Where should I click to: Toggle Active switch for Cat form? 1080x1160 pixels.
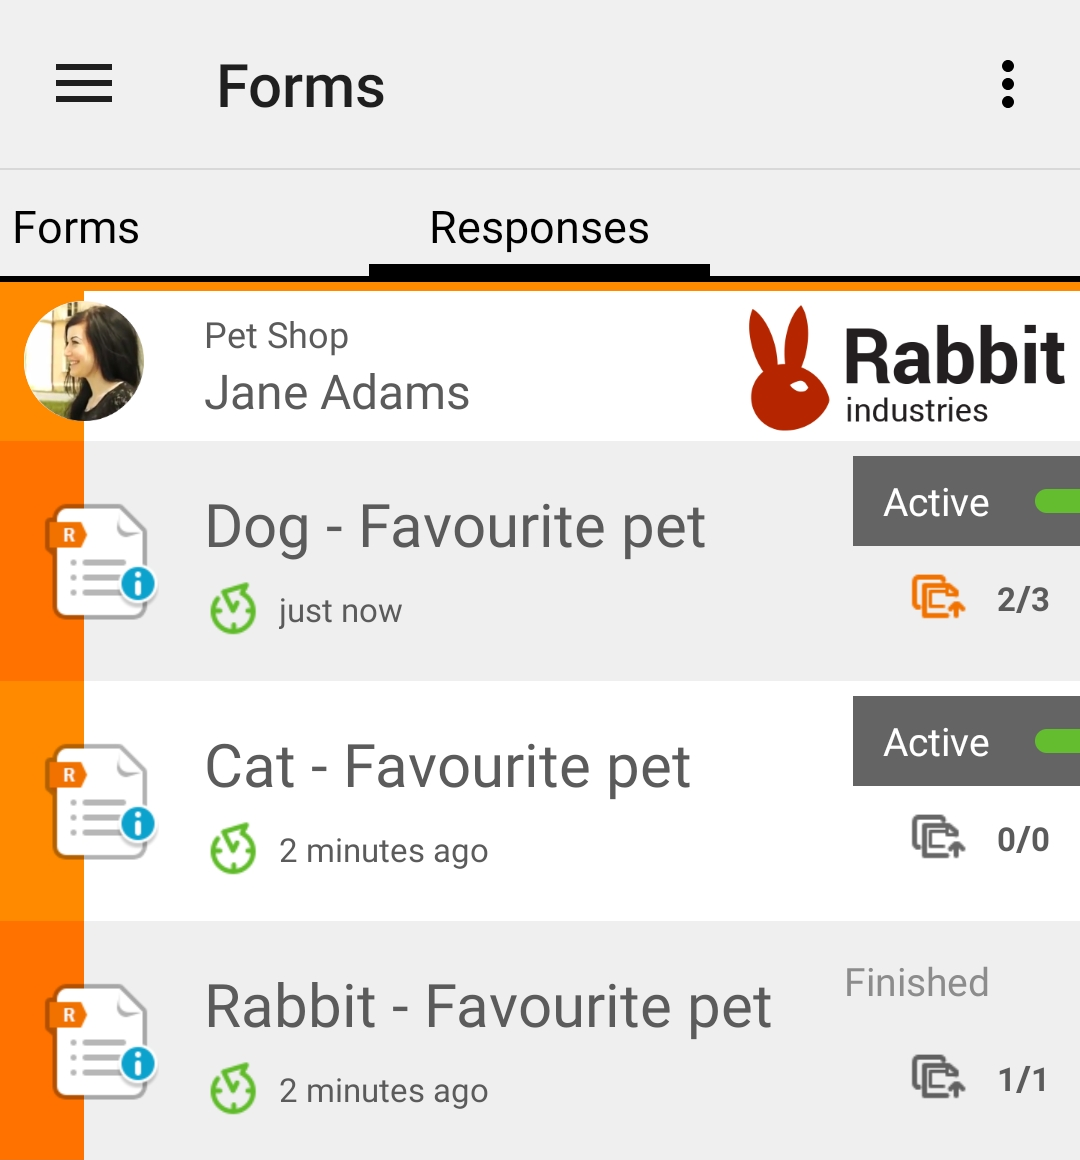966,741
